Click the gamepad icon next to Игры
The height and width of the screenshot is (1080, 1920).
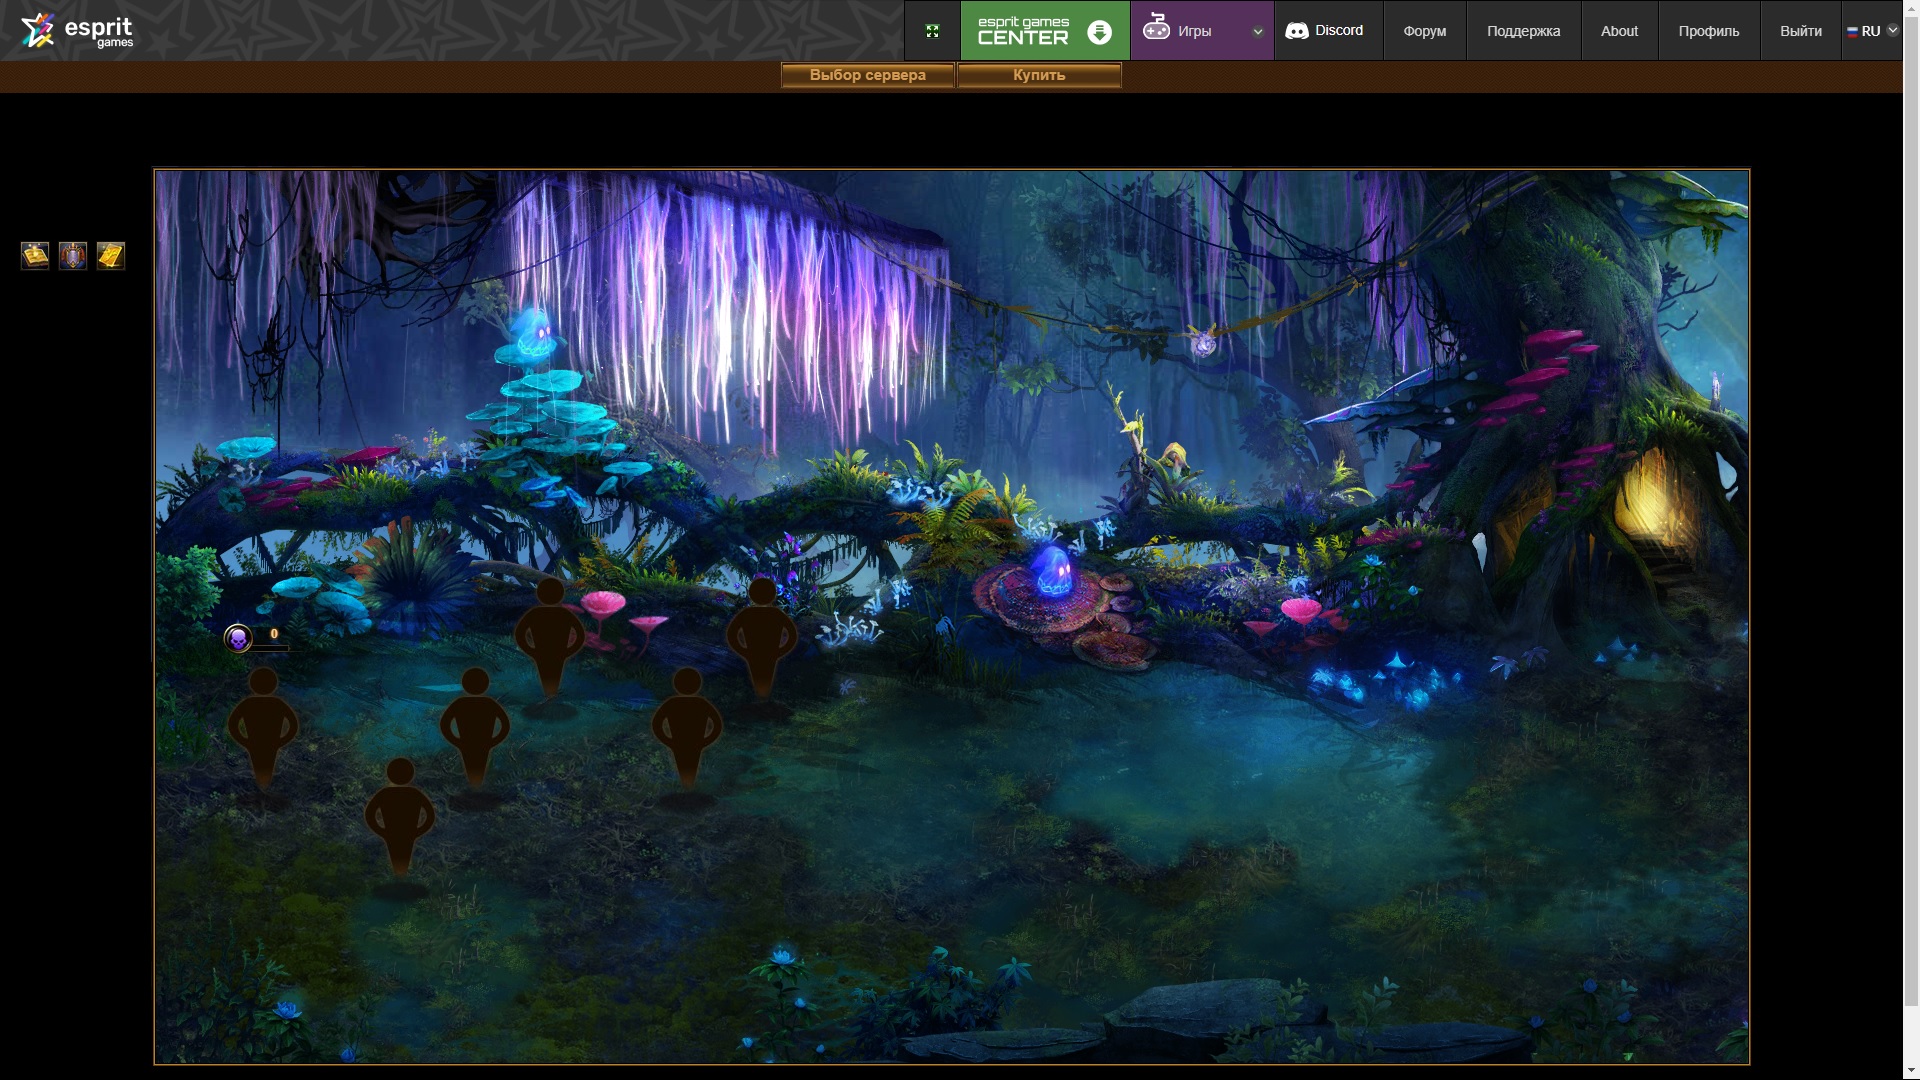tap(1157, 28)
